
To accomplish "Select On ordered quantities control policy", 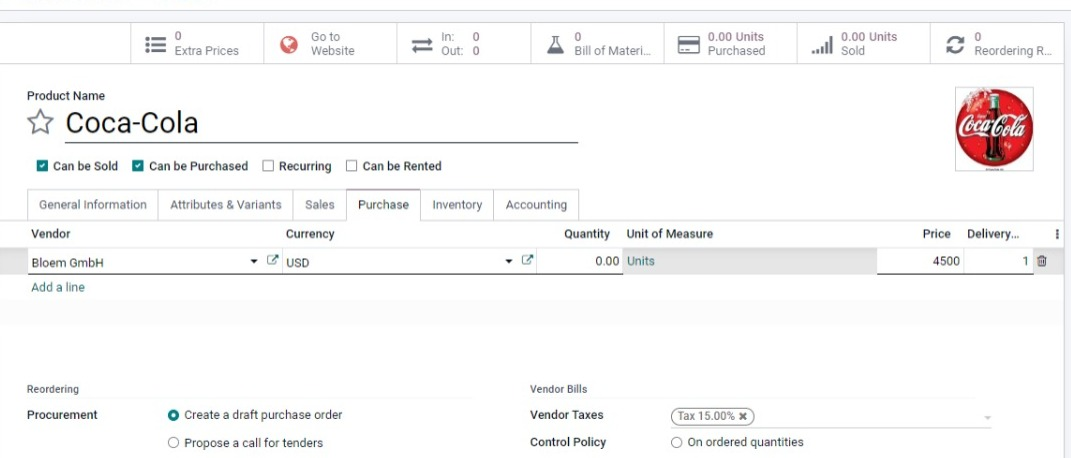I will coord(676,442).
